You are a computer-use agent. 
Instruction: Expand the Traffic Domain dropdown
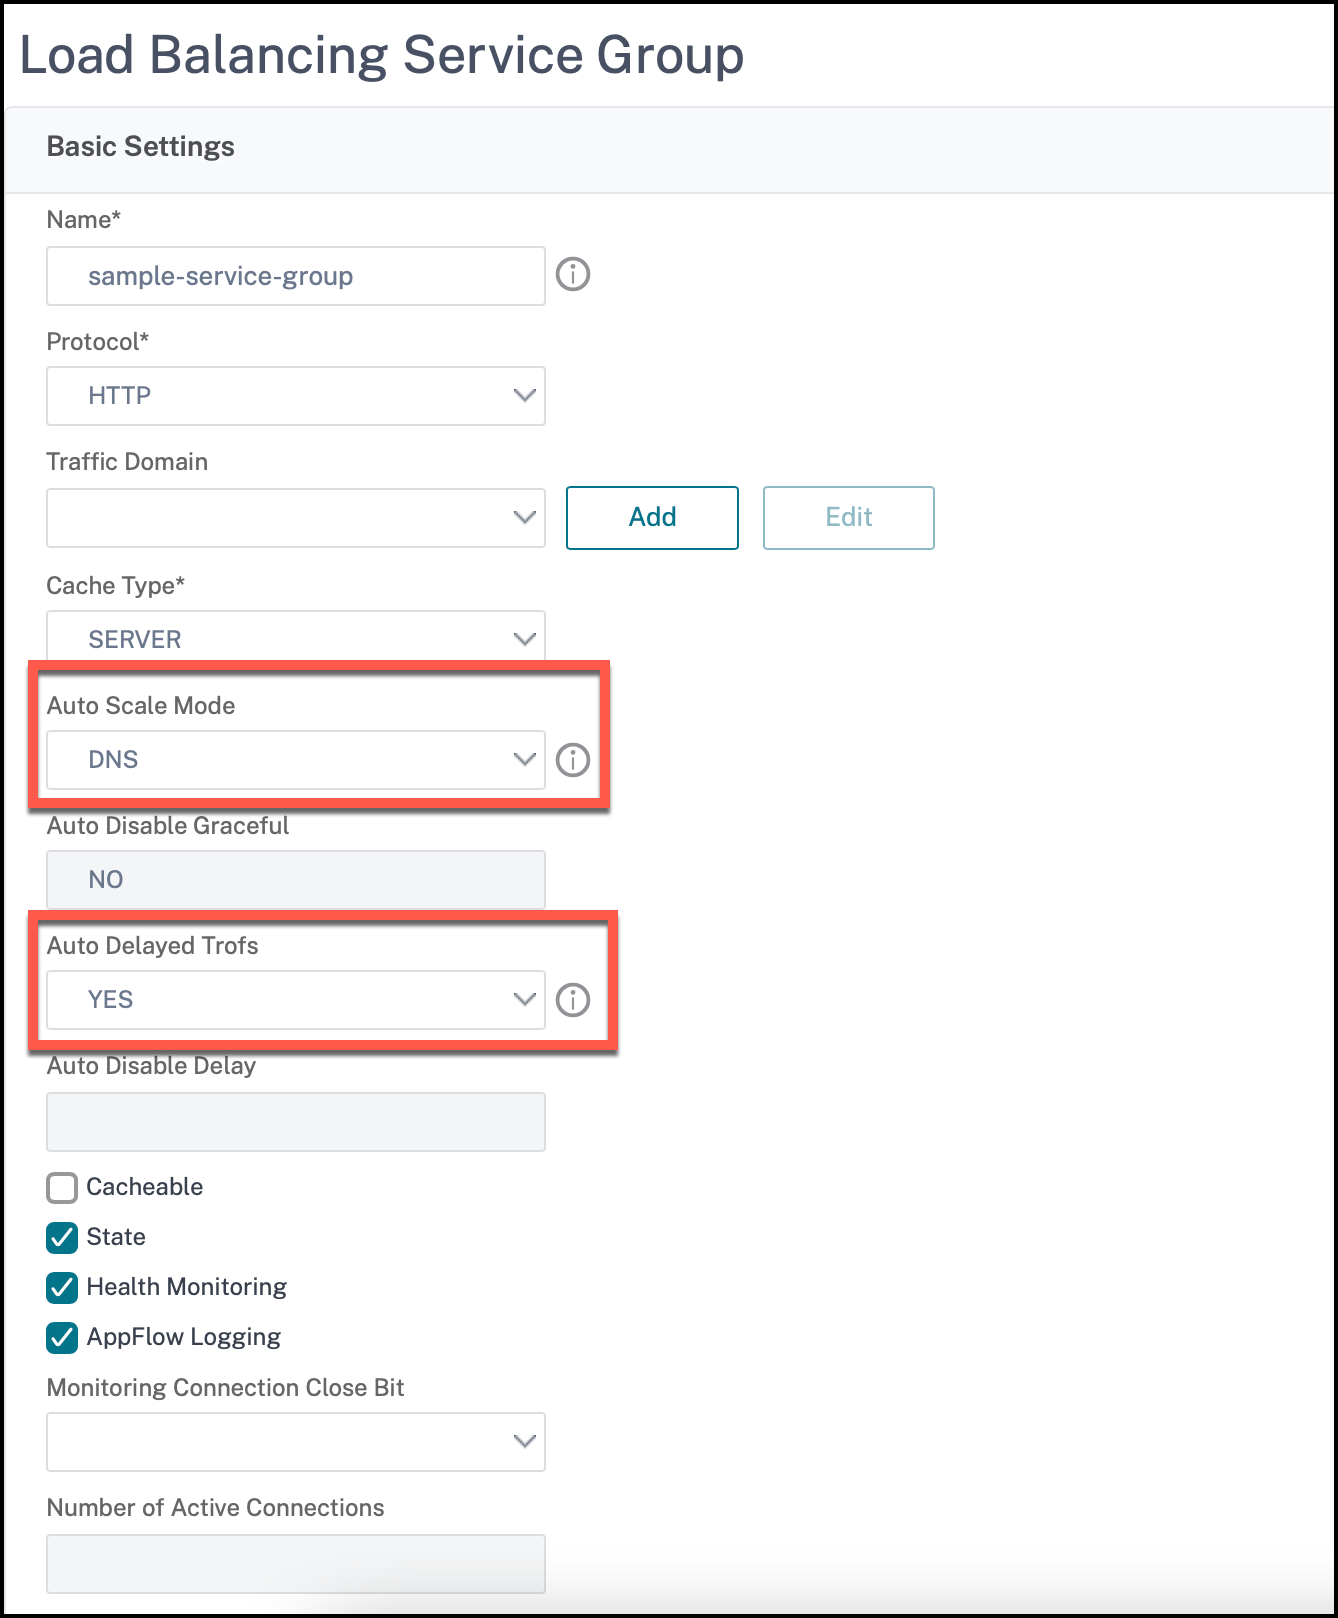pos(296,518)
